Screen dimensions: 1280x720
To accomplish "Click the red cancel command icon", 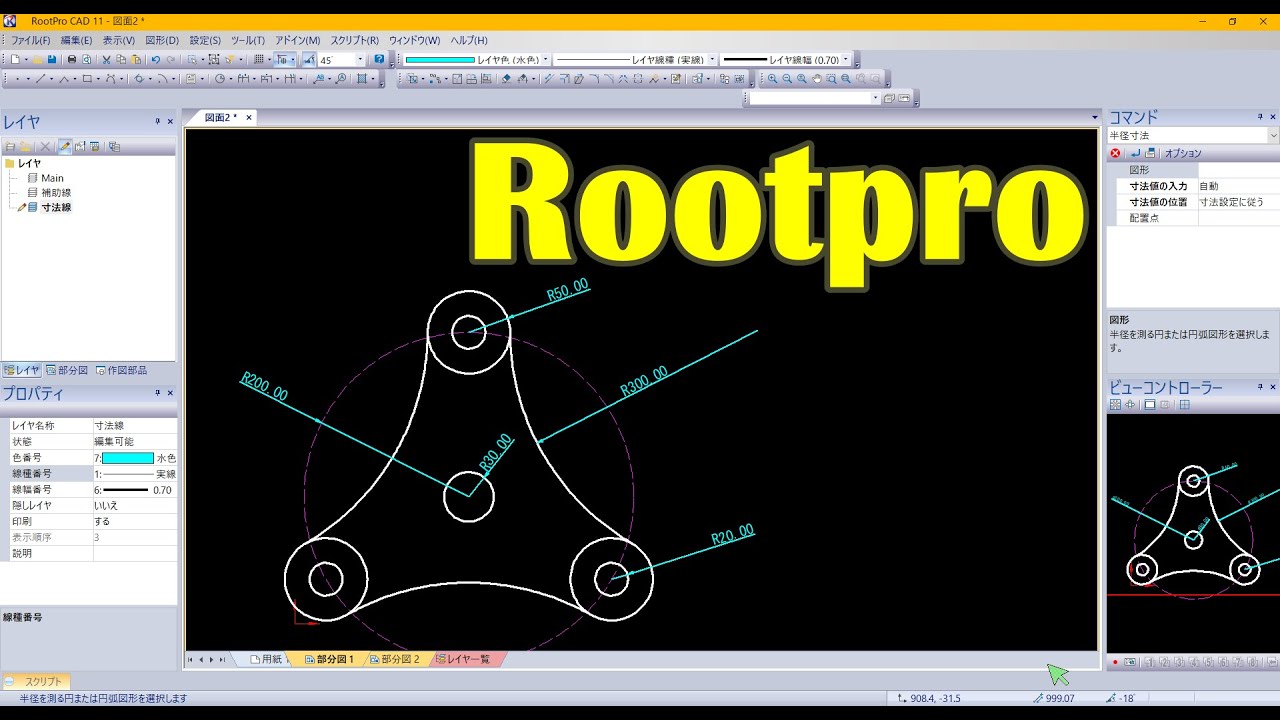I will tap(1115, 153).
